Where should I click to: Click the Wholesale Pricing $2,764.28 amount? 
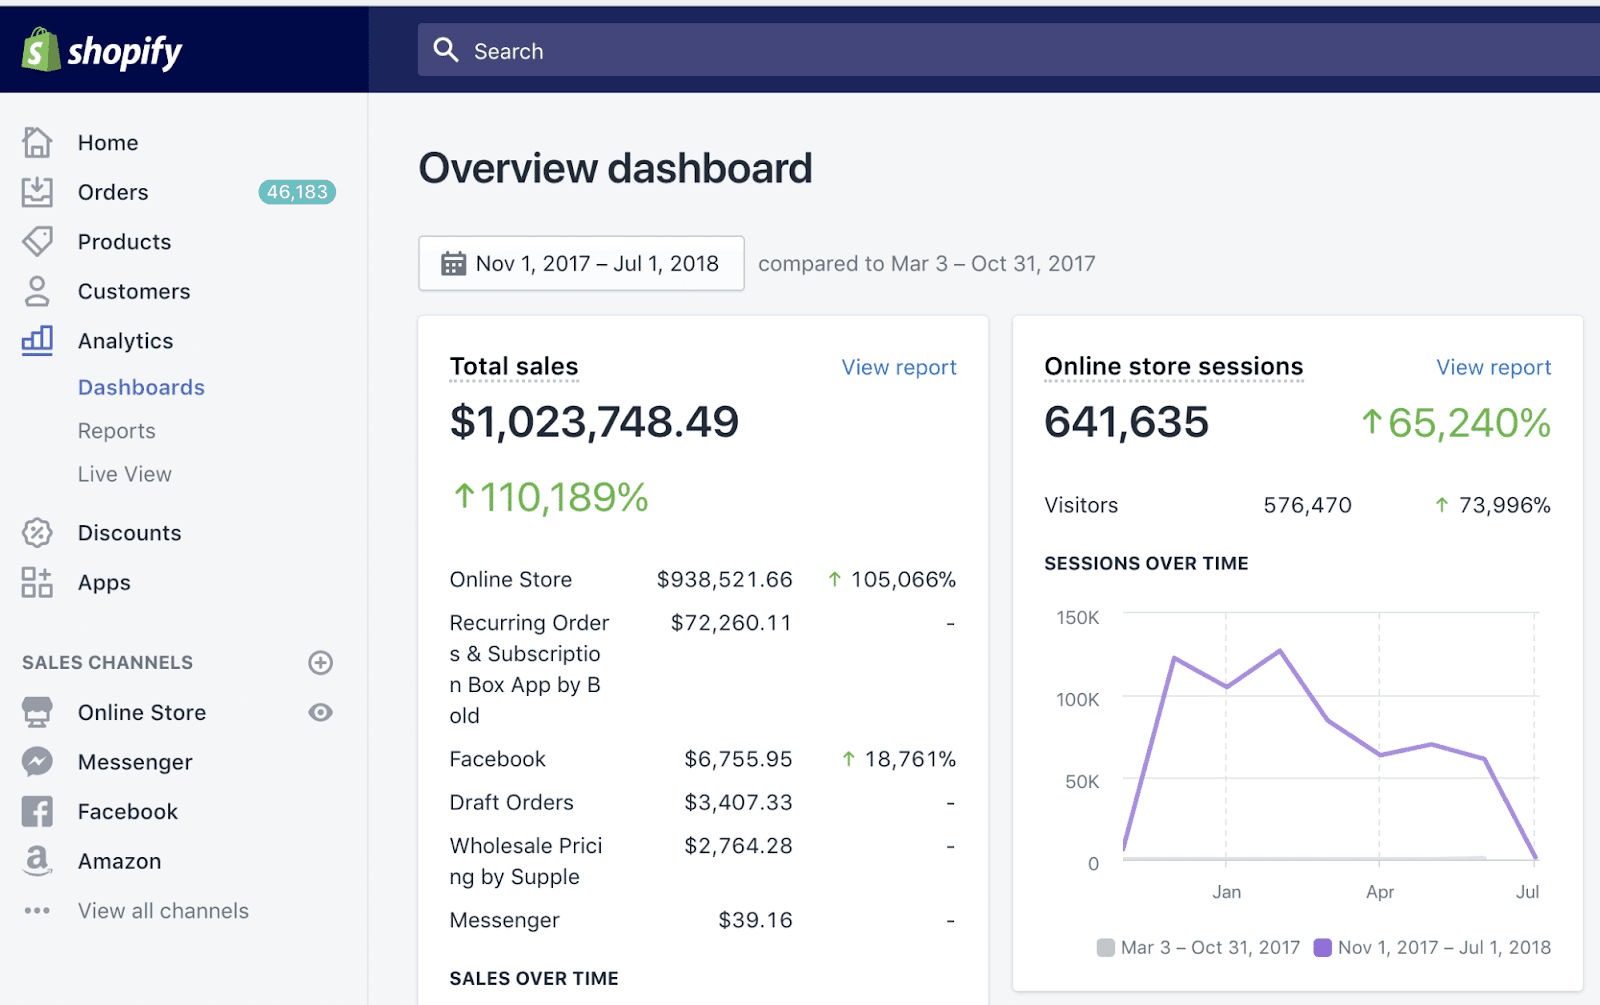coord(738,846)
